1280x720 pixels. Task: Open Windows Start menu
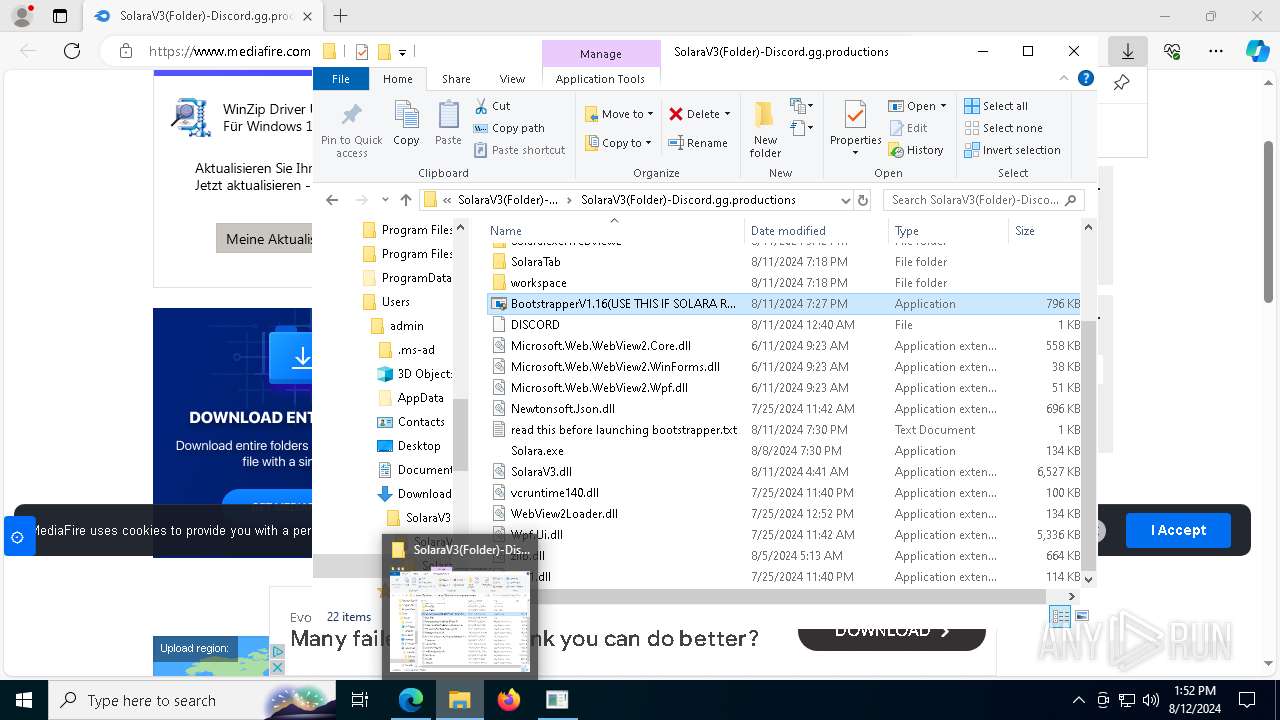pyautogui.click(x=23, y=700)
